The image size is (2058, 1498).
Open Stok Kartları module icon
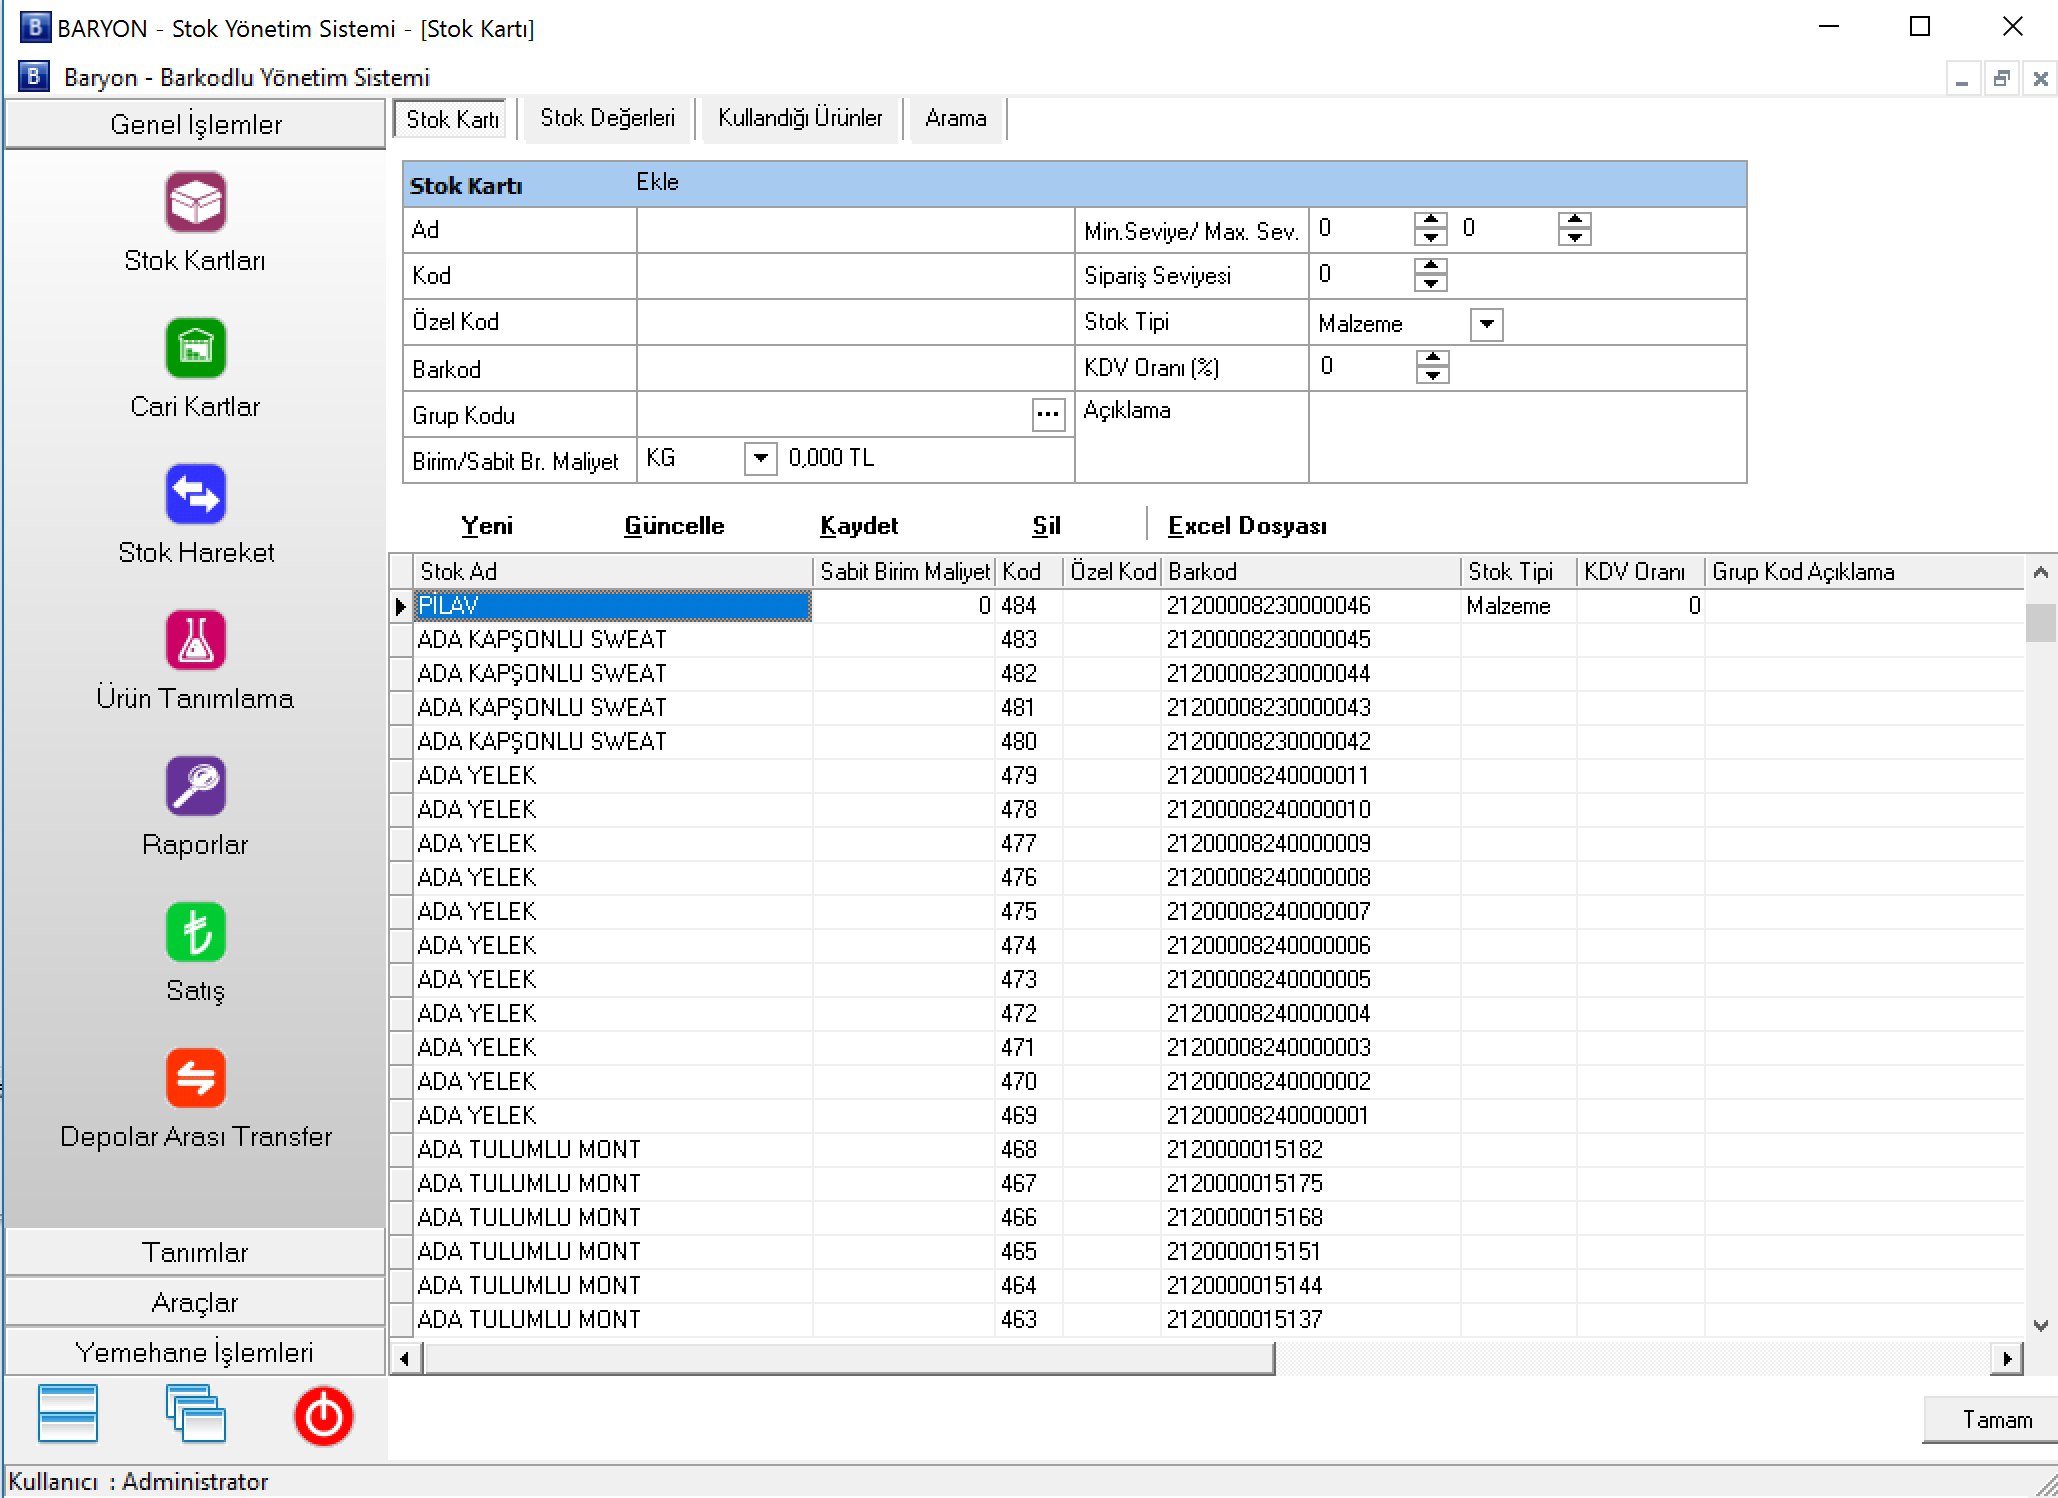(x=196, y=202)
